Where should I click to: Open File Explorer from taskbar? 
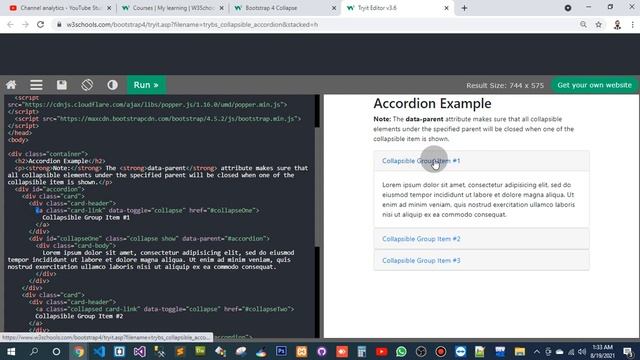pyautogui.click(x=520, y=351)
